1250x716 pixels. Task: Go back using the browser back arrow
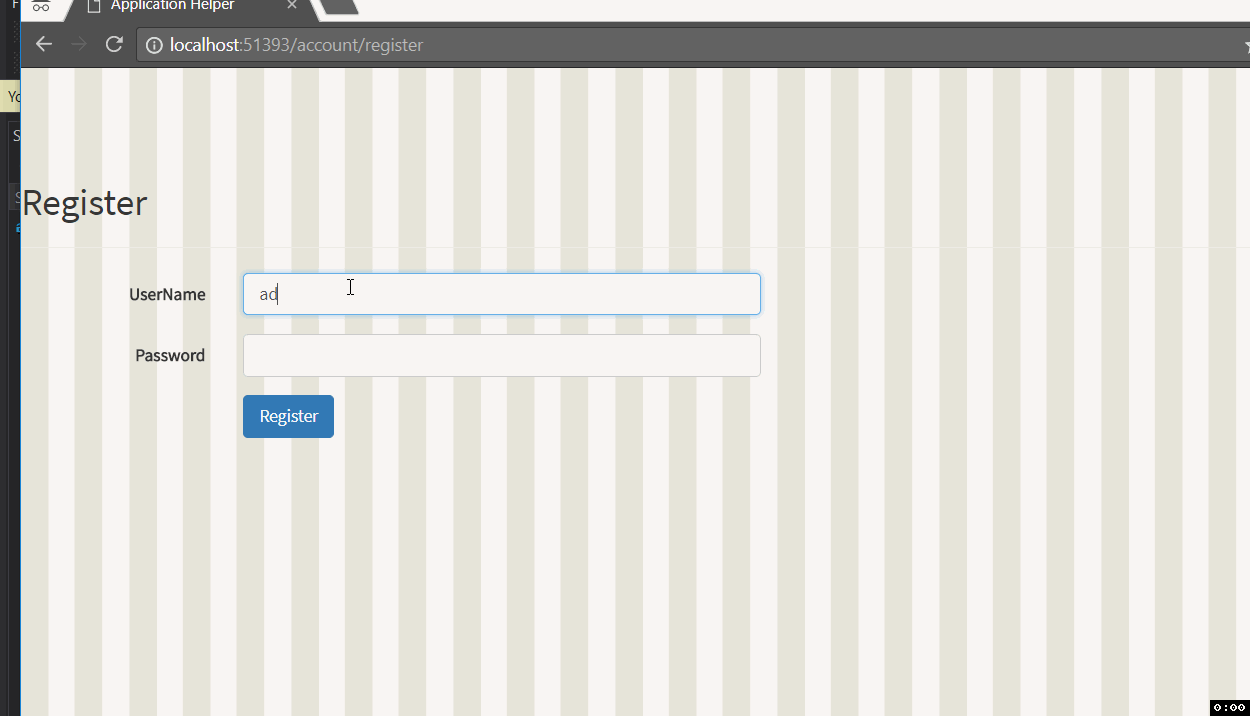(43, 44)
